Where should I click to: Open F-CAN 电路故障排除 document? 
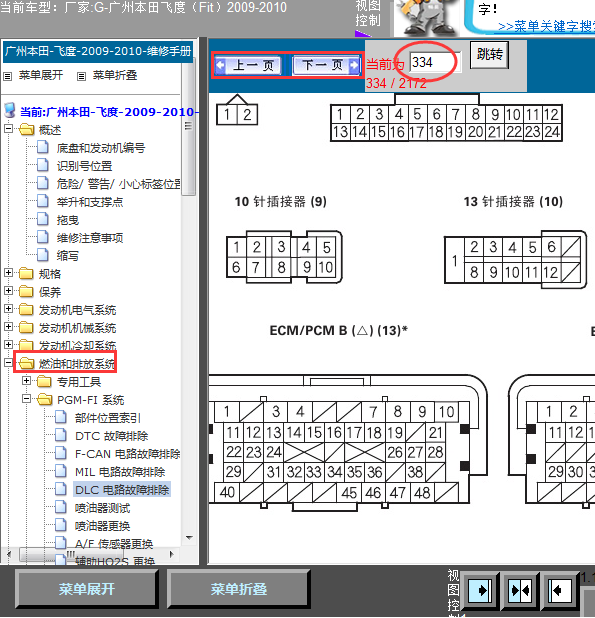(x=128, y=454)
